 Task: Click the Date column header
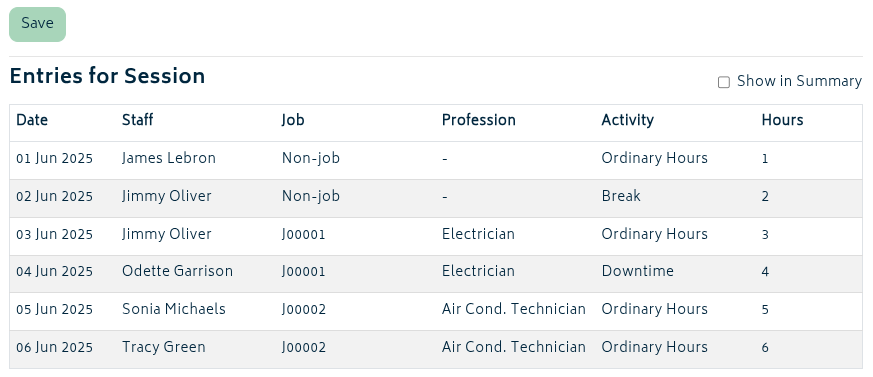[32, 120]
